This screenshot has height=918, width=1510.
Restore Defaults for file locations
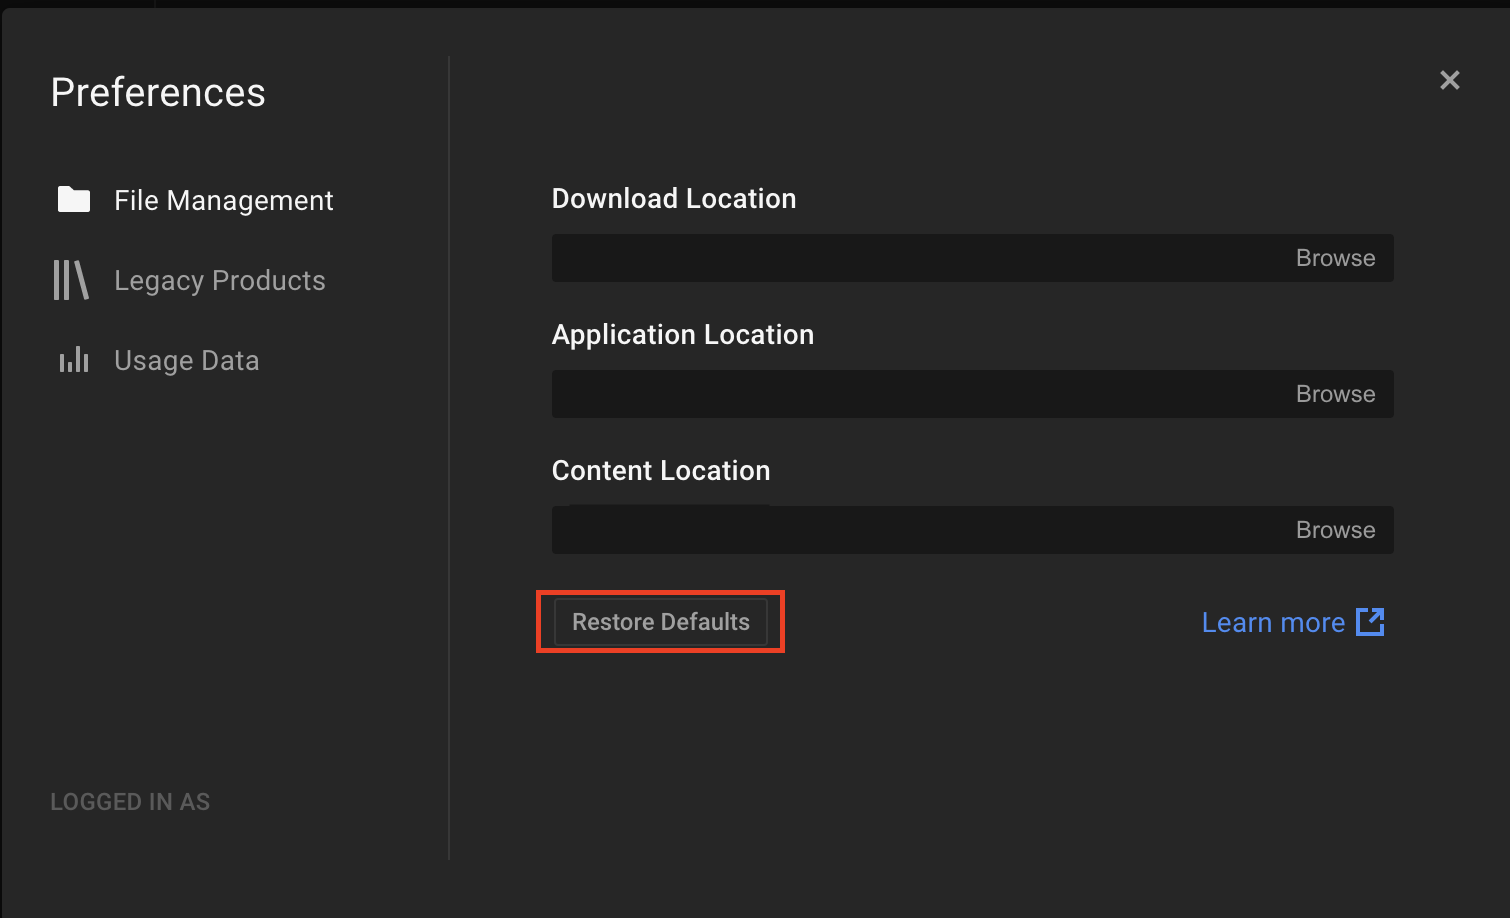[x=661, y=622]
